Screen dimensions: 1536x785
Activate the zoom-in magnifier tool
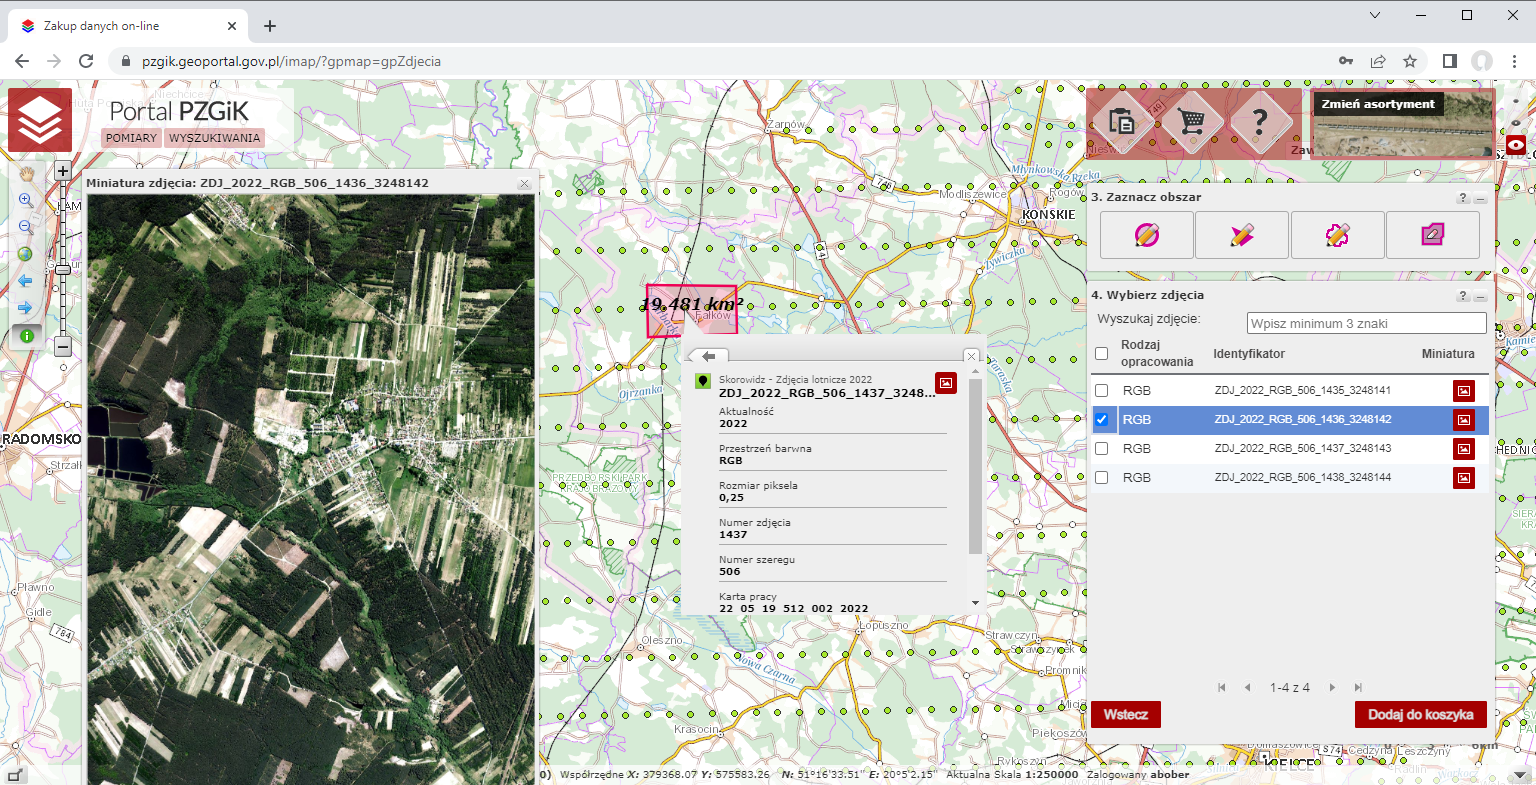pos(26,200)
